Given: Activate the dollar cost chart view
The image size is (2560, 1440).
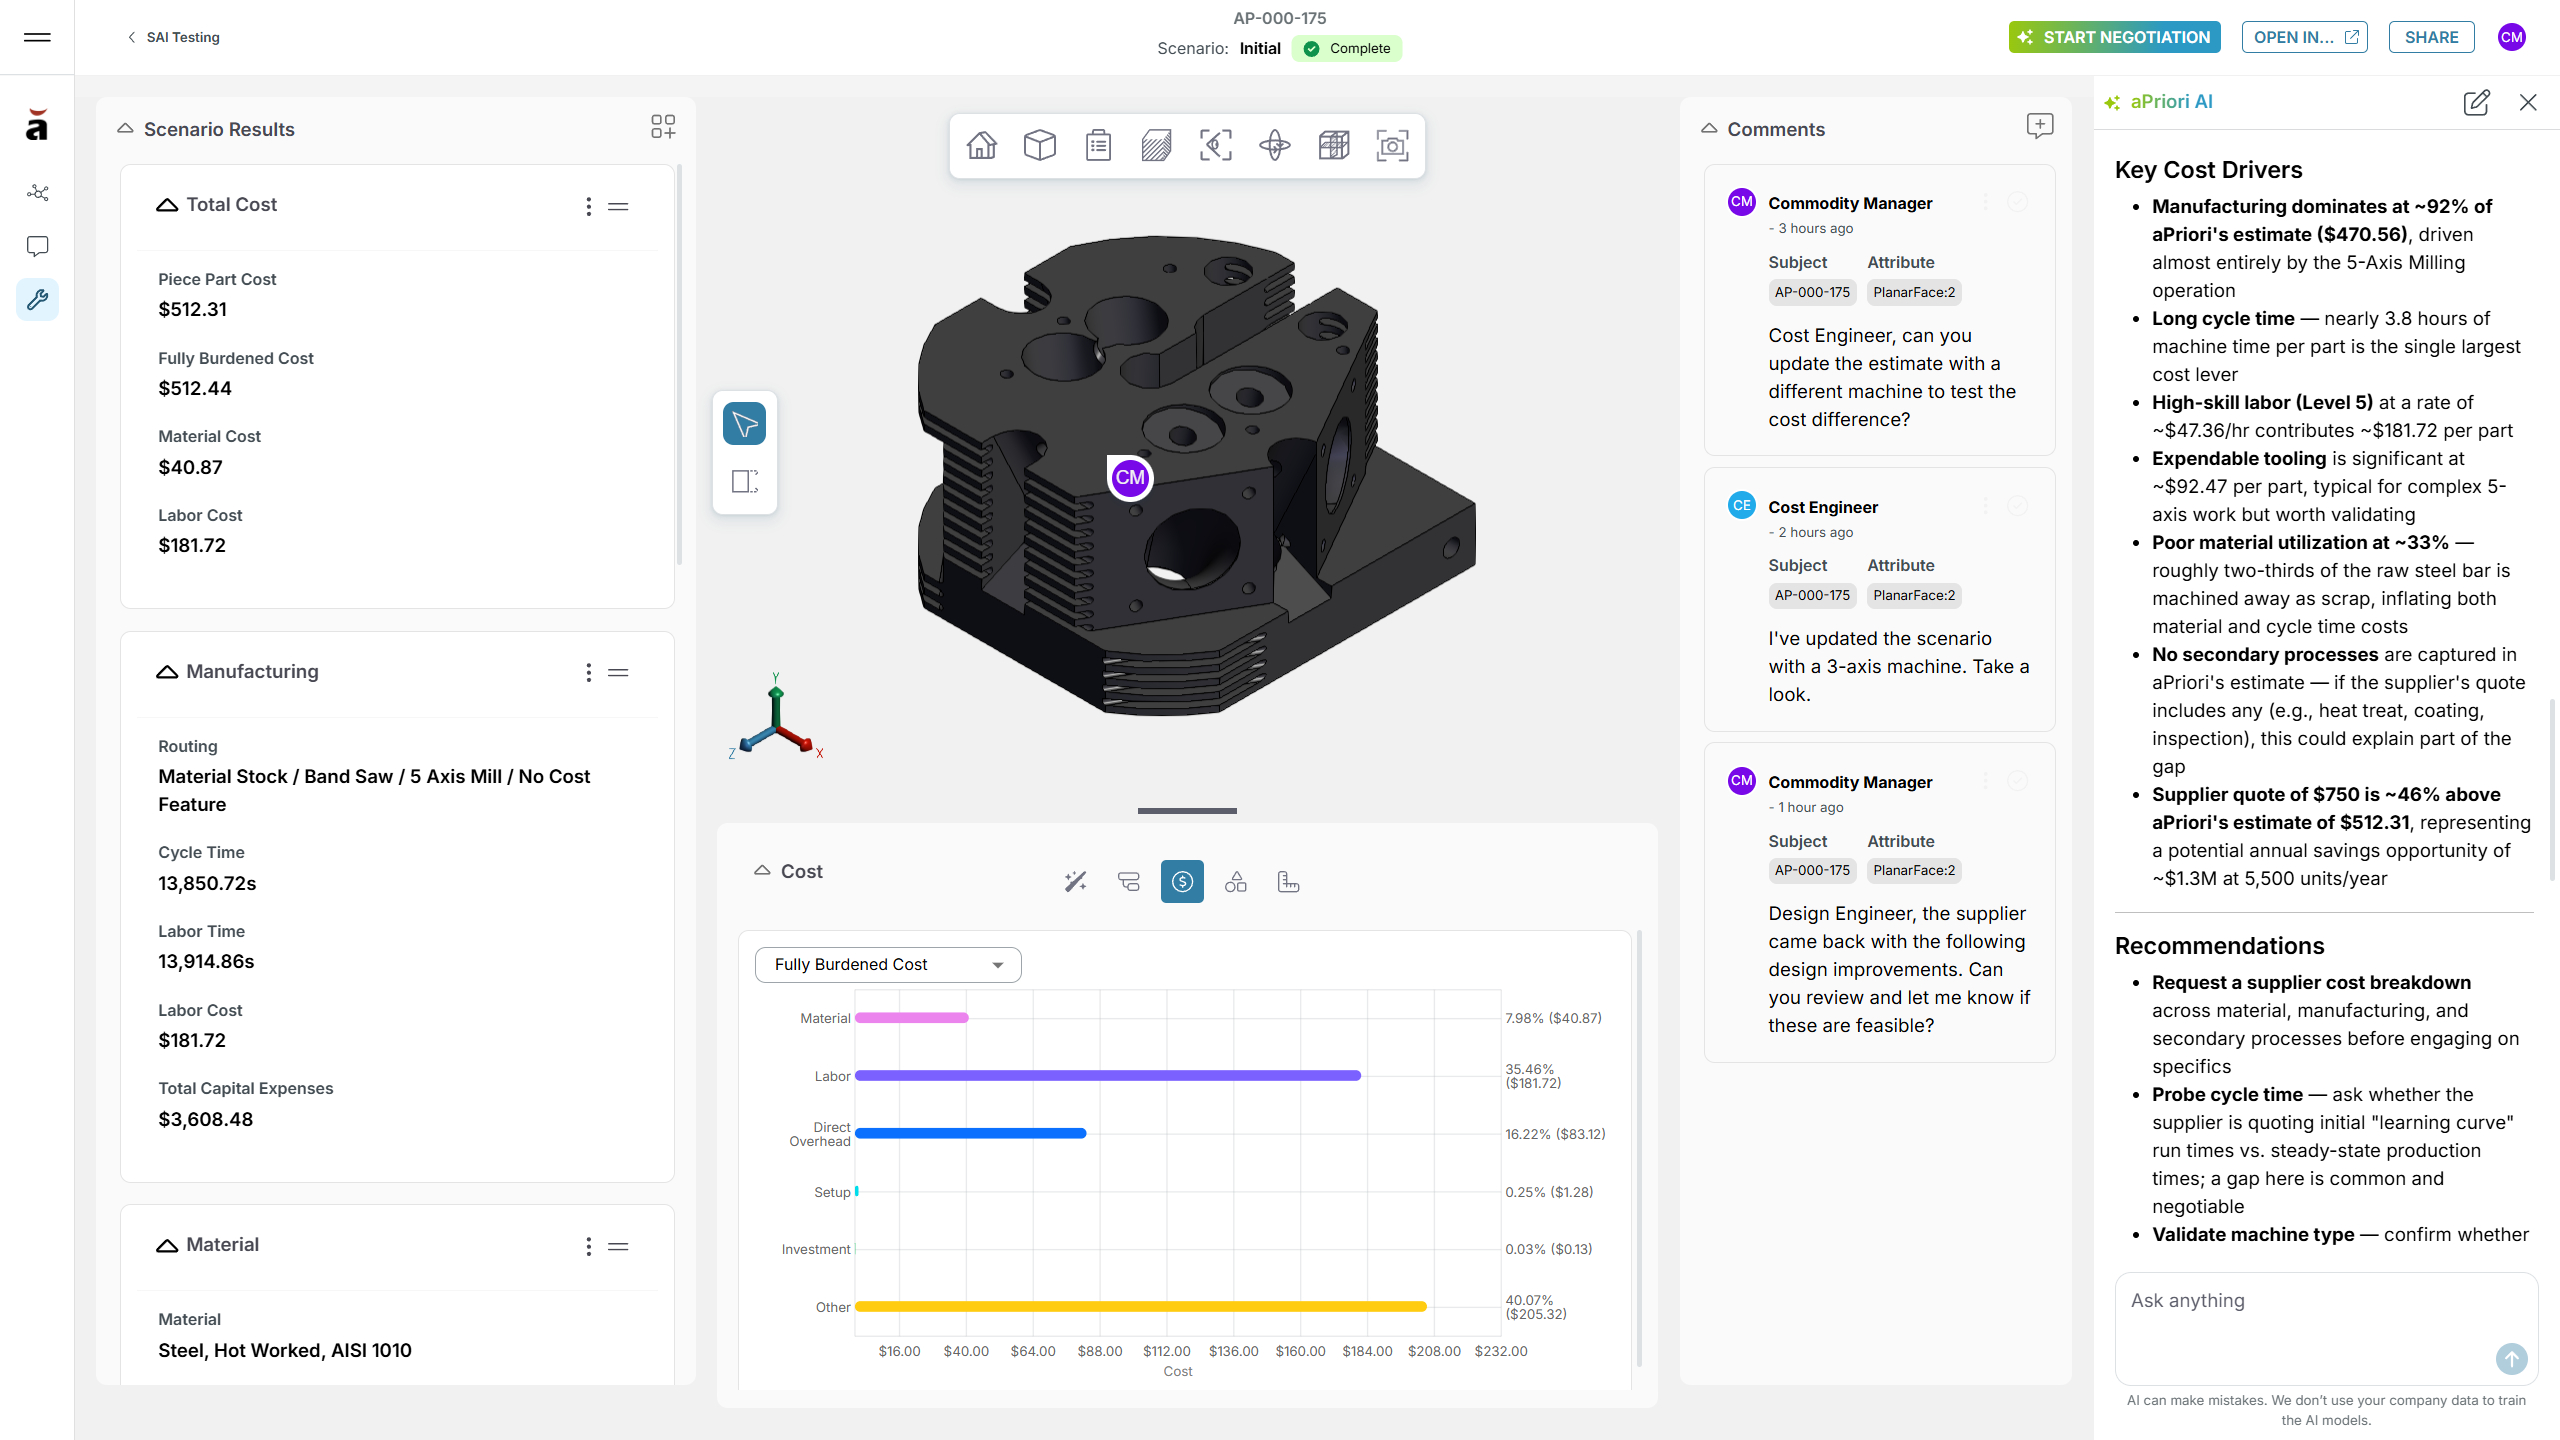Looking at the screenshot, I should 1182,882.
